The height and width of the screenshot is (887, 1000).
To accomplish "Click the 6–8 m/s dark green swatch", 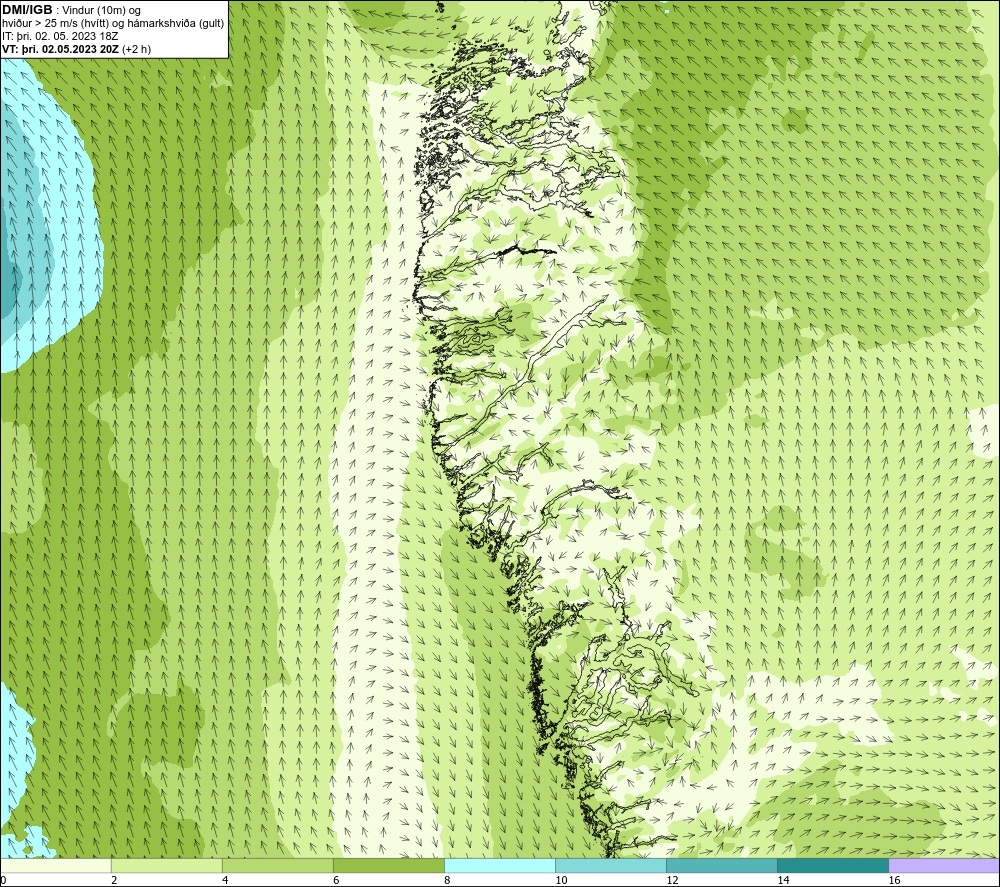I will (389, 866).
